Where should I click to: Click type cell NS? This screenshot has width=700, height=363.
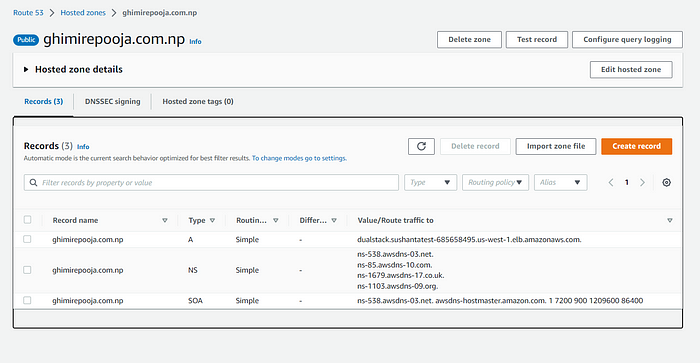click(193, 271)
